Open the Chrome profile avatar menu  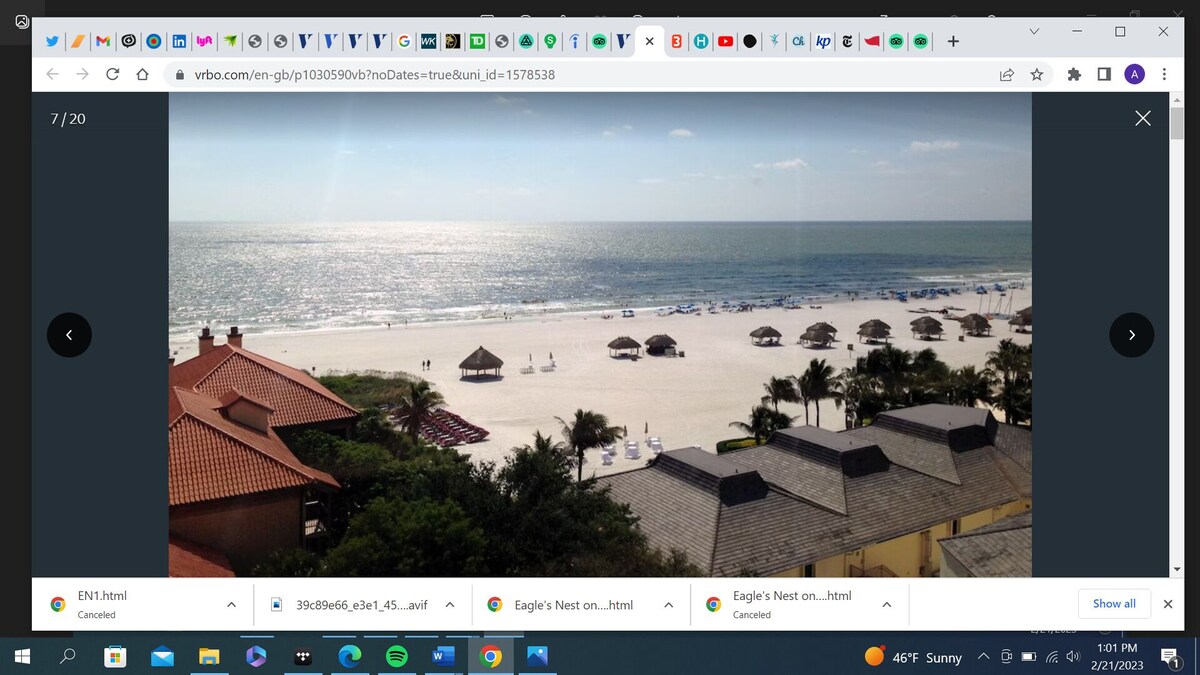pyautogui.click(x=1134, y=74)
